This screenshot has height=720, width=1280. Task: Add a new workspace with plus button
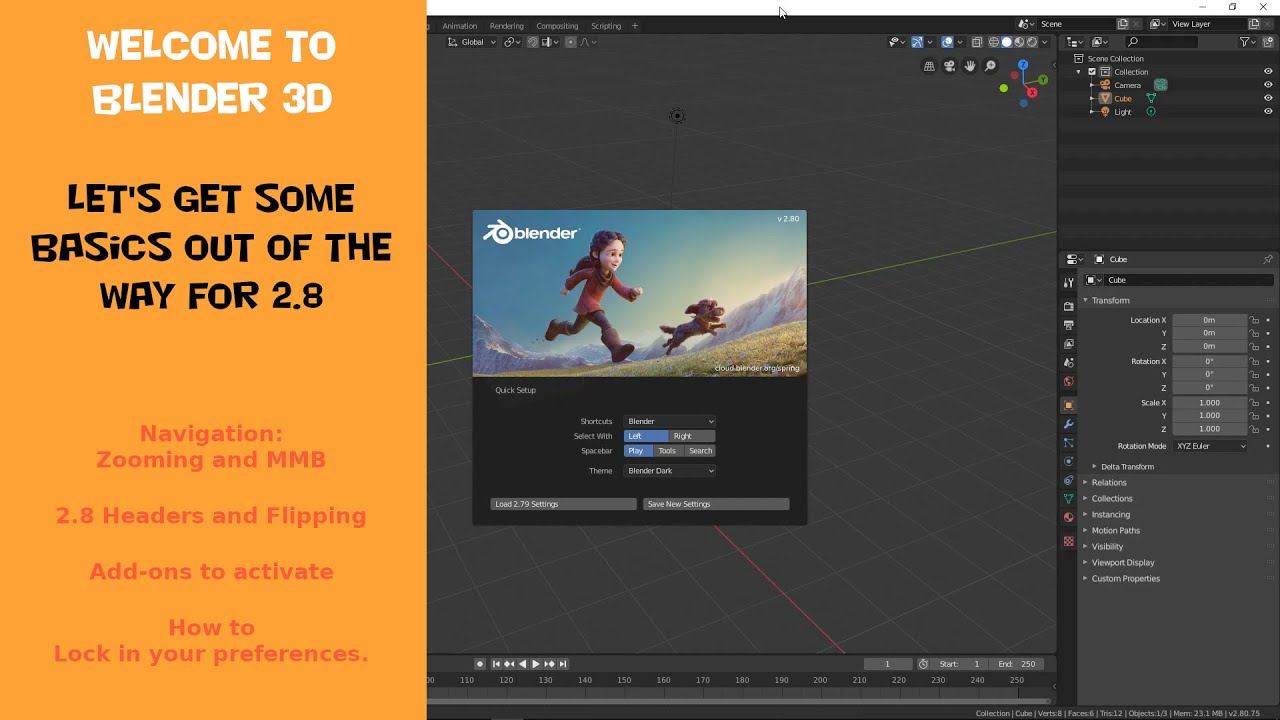click(x=634, y=26)
